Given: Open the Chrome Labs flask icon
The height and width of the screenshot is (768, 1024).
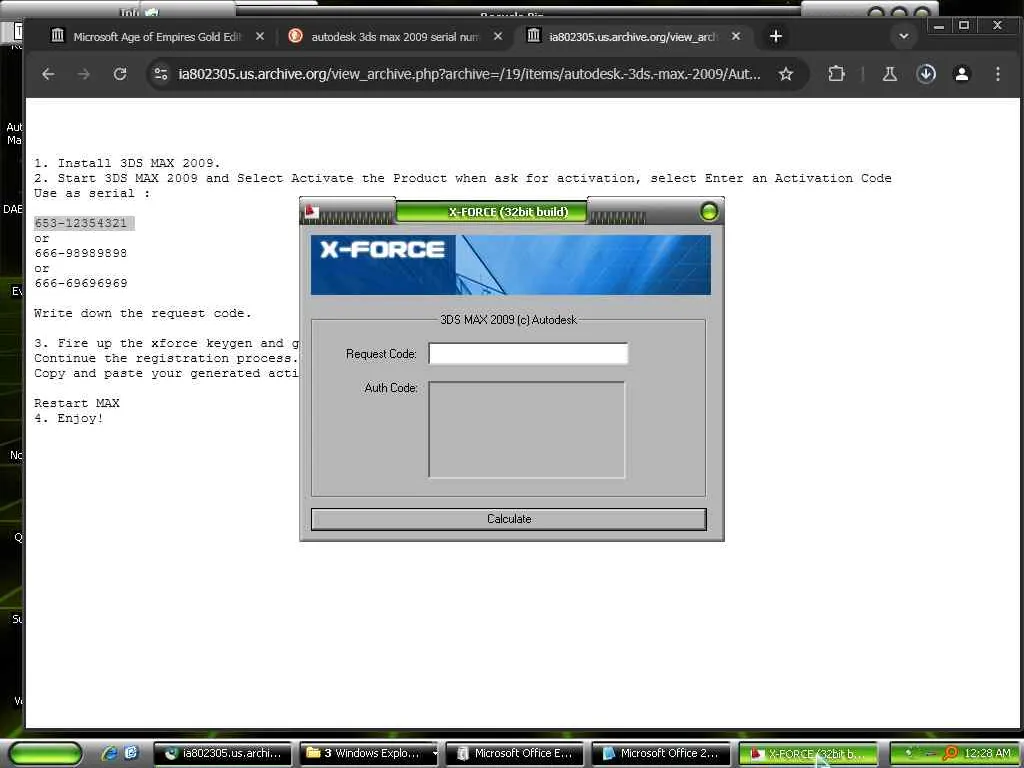Looking at the screenshot, I should (x=889, y=74).
